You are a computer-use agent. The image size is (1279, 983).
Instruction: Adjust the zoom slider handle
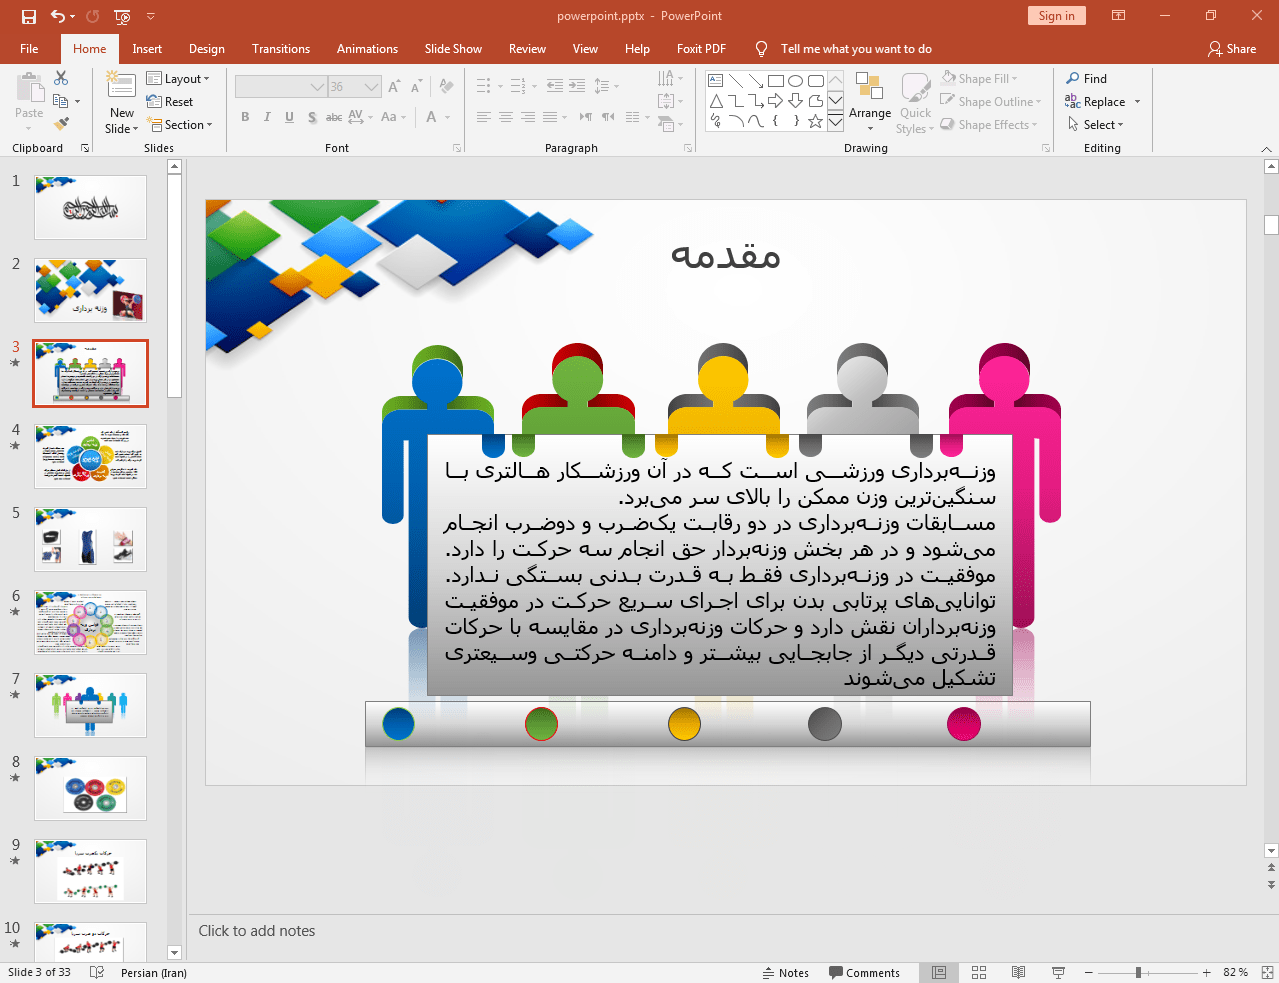(x=1138, y=972)
